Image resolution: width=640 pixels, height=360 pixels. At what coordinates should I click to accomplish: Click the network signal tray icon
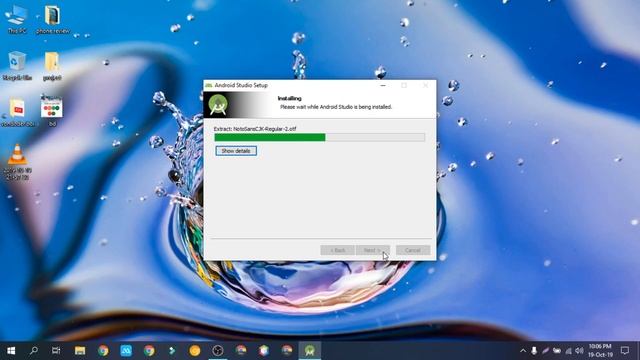568,351
